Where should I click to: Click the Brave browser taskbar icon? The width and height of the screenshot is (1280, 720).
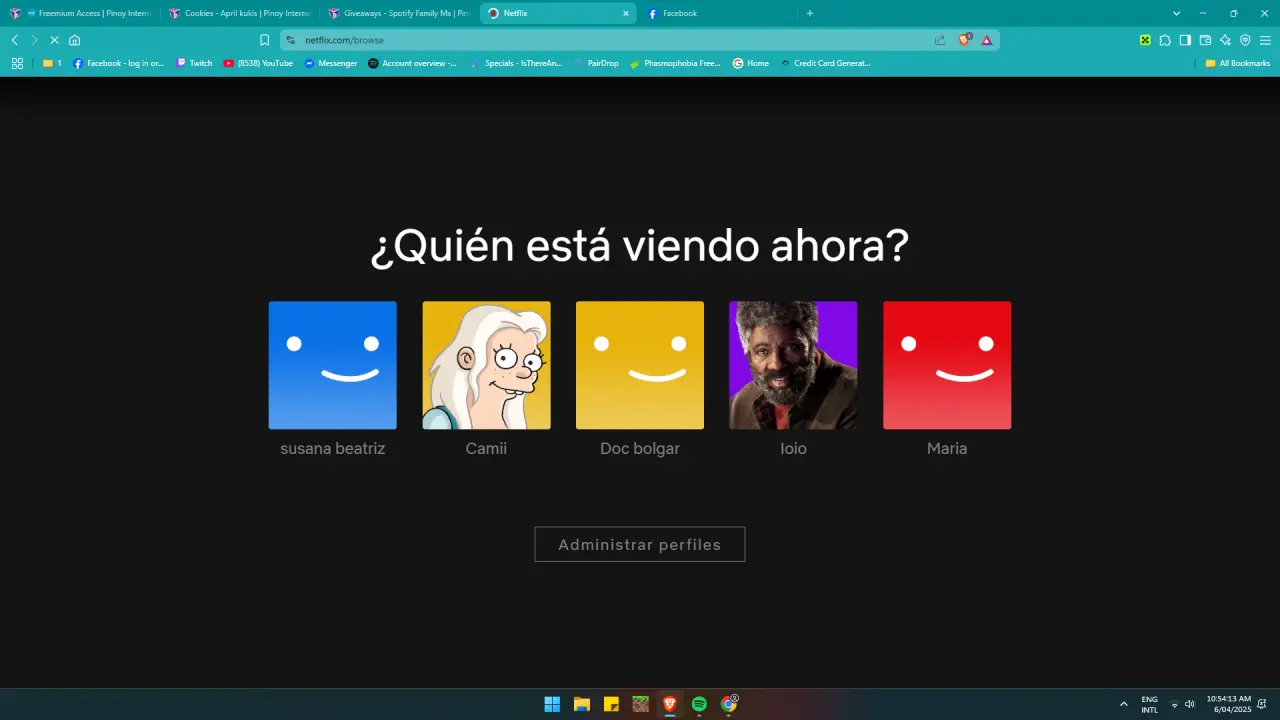click(x=670, y=704)
